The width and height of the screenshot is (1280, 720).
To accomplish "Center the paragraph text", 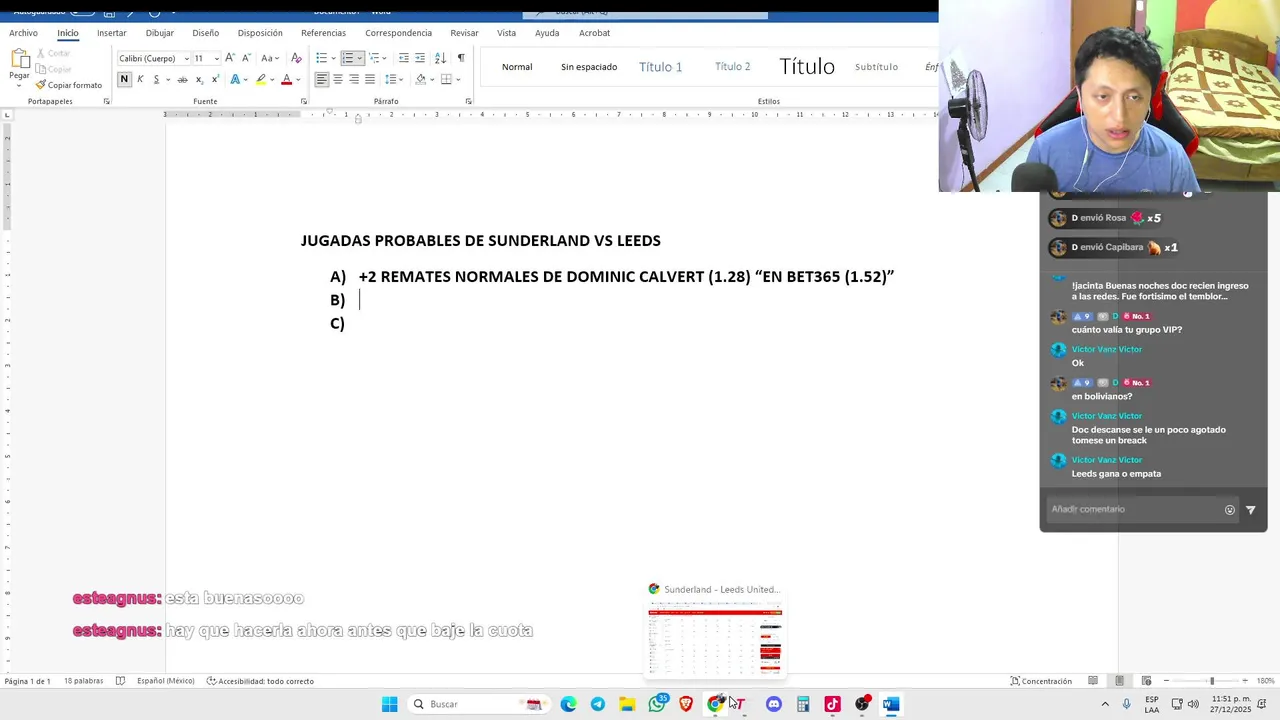I will click(338, 79).
